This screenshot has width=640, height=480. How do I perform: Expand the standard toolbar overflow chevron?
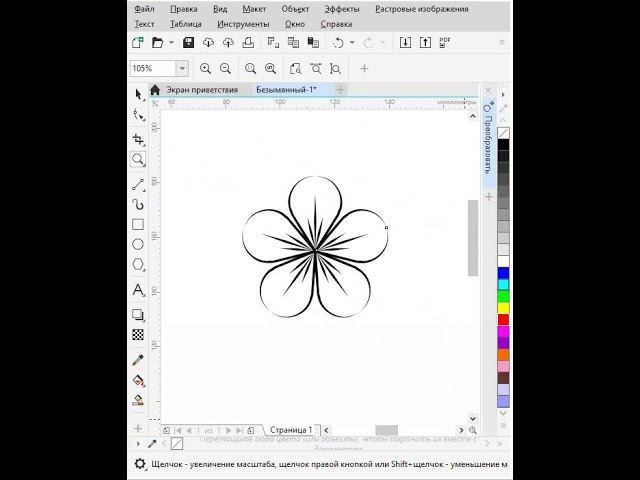502,42
